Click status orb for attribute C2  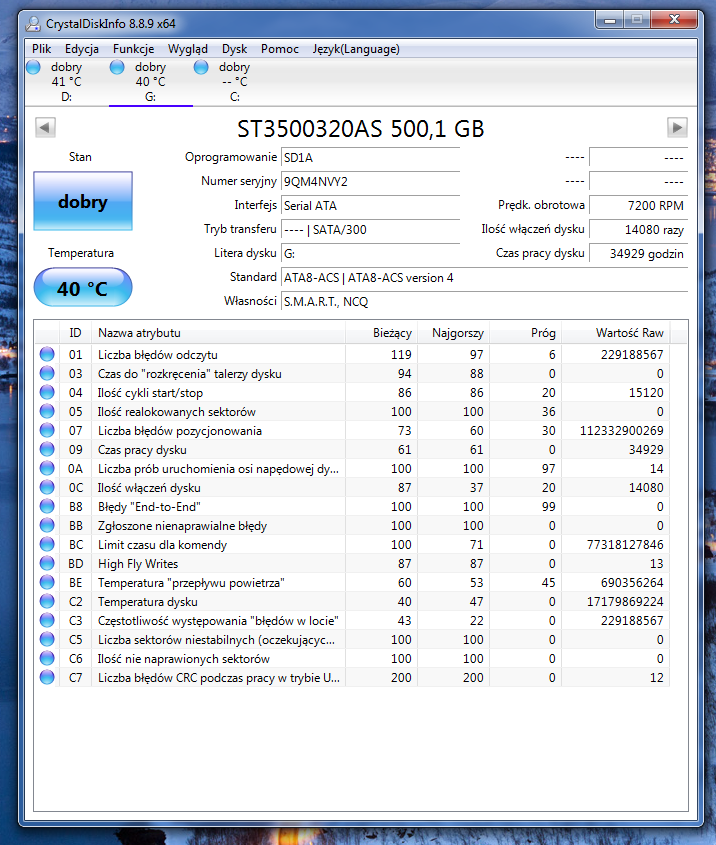[x=47, y=601]
